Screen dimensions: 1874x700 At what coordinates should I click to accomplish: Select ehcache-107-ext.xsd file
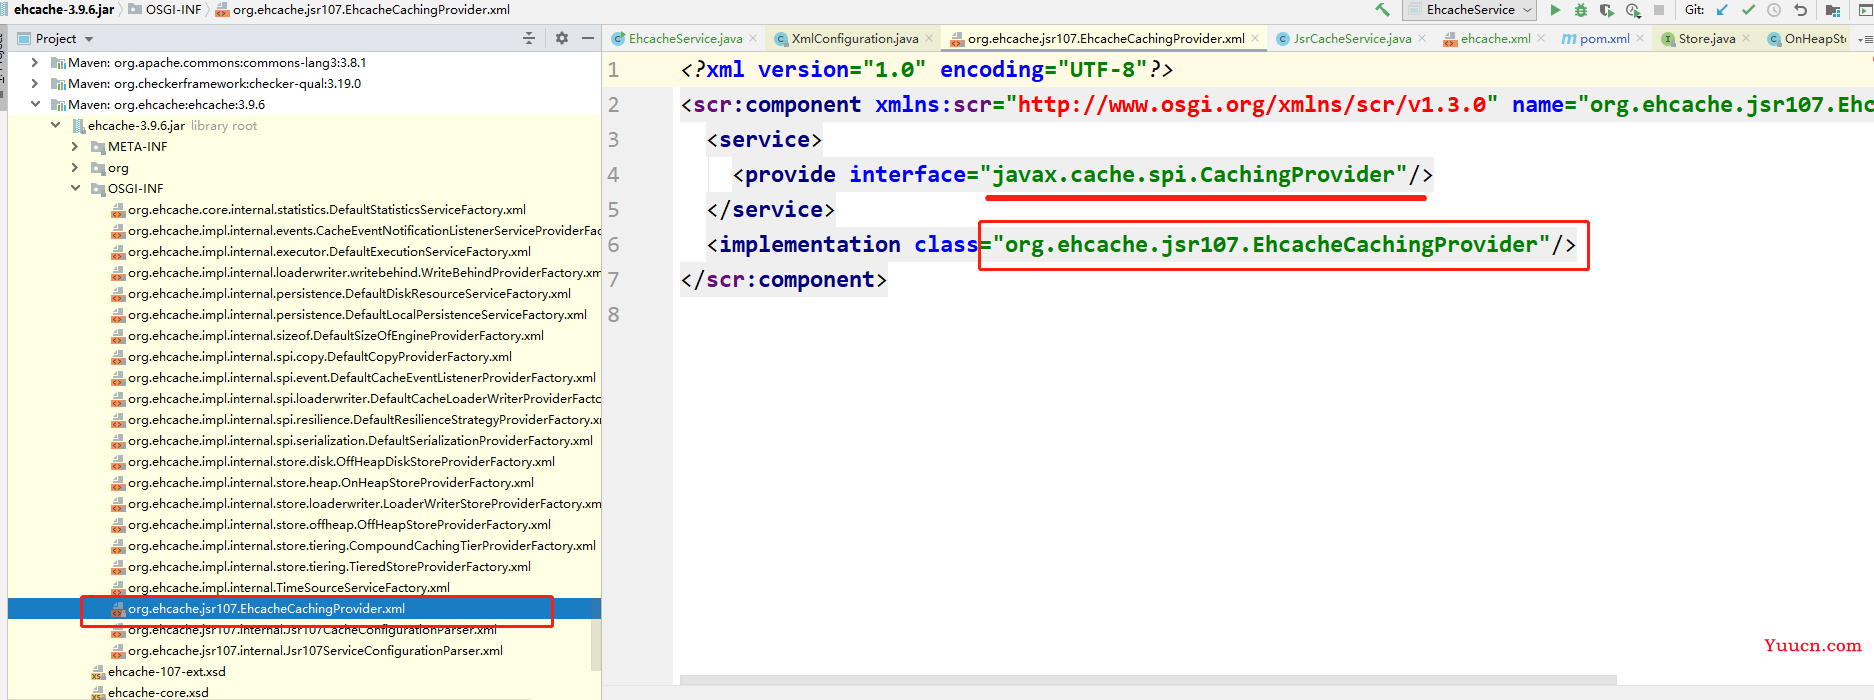pyautogui.click(x=158, y=671)
